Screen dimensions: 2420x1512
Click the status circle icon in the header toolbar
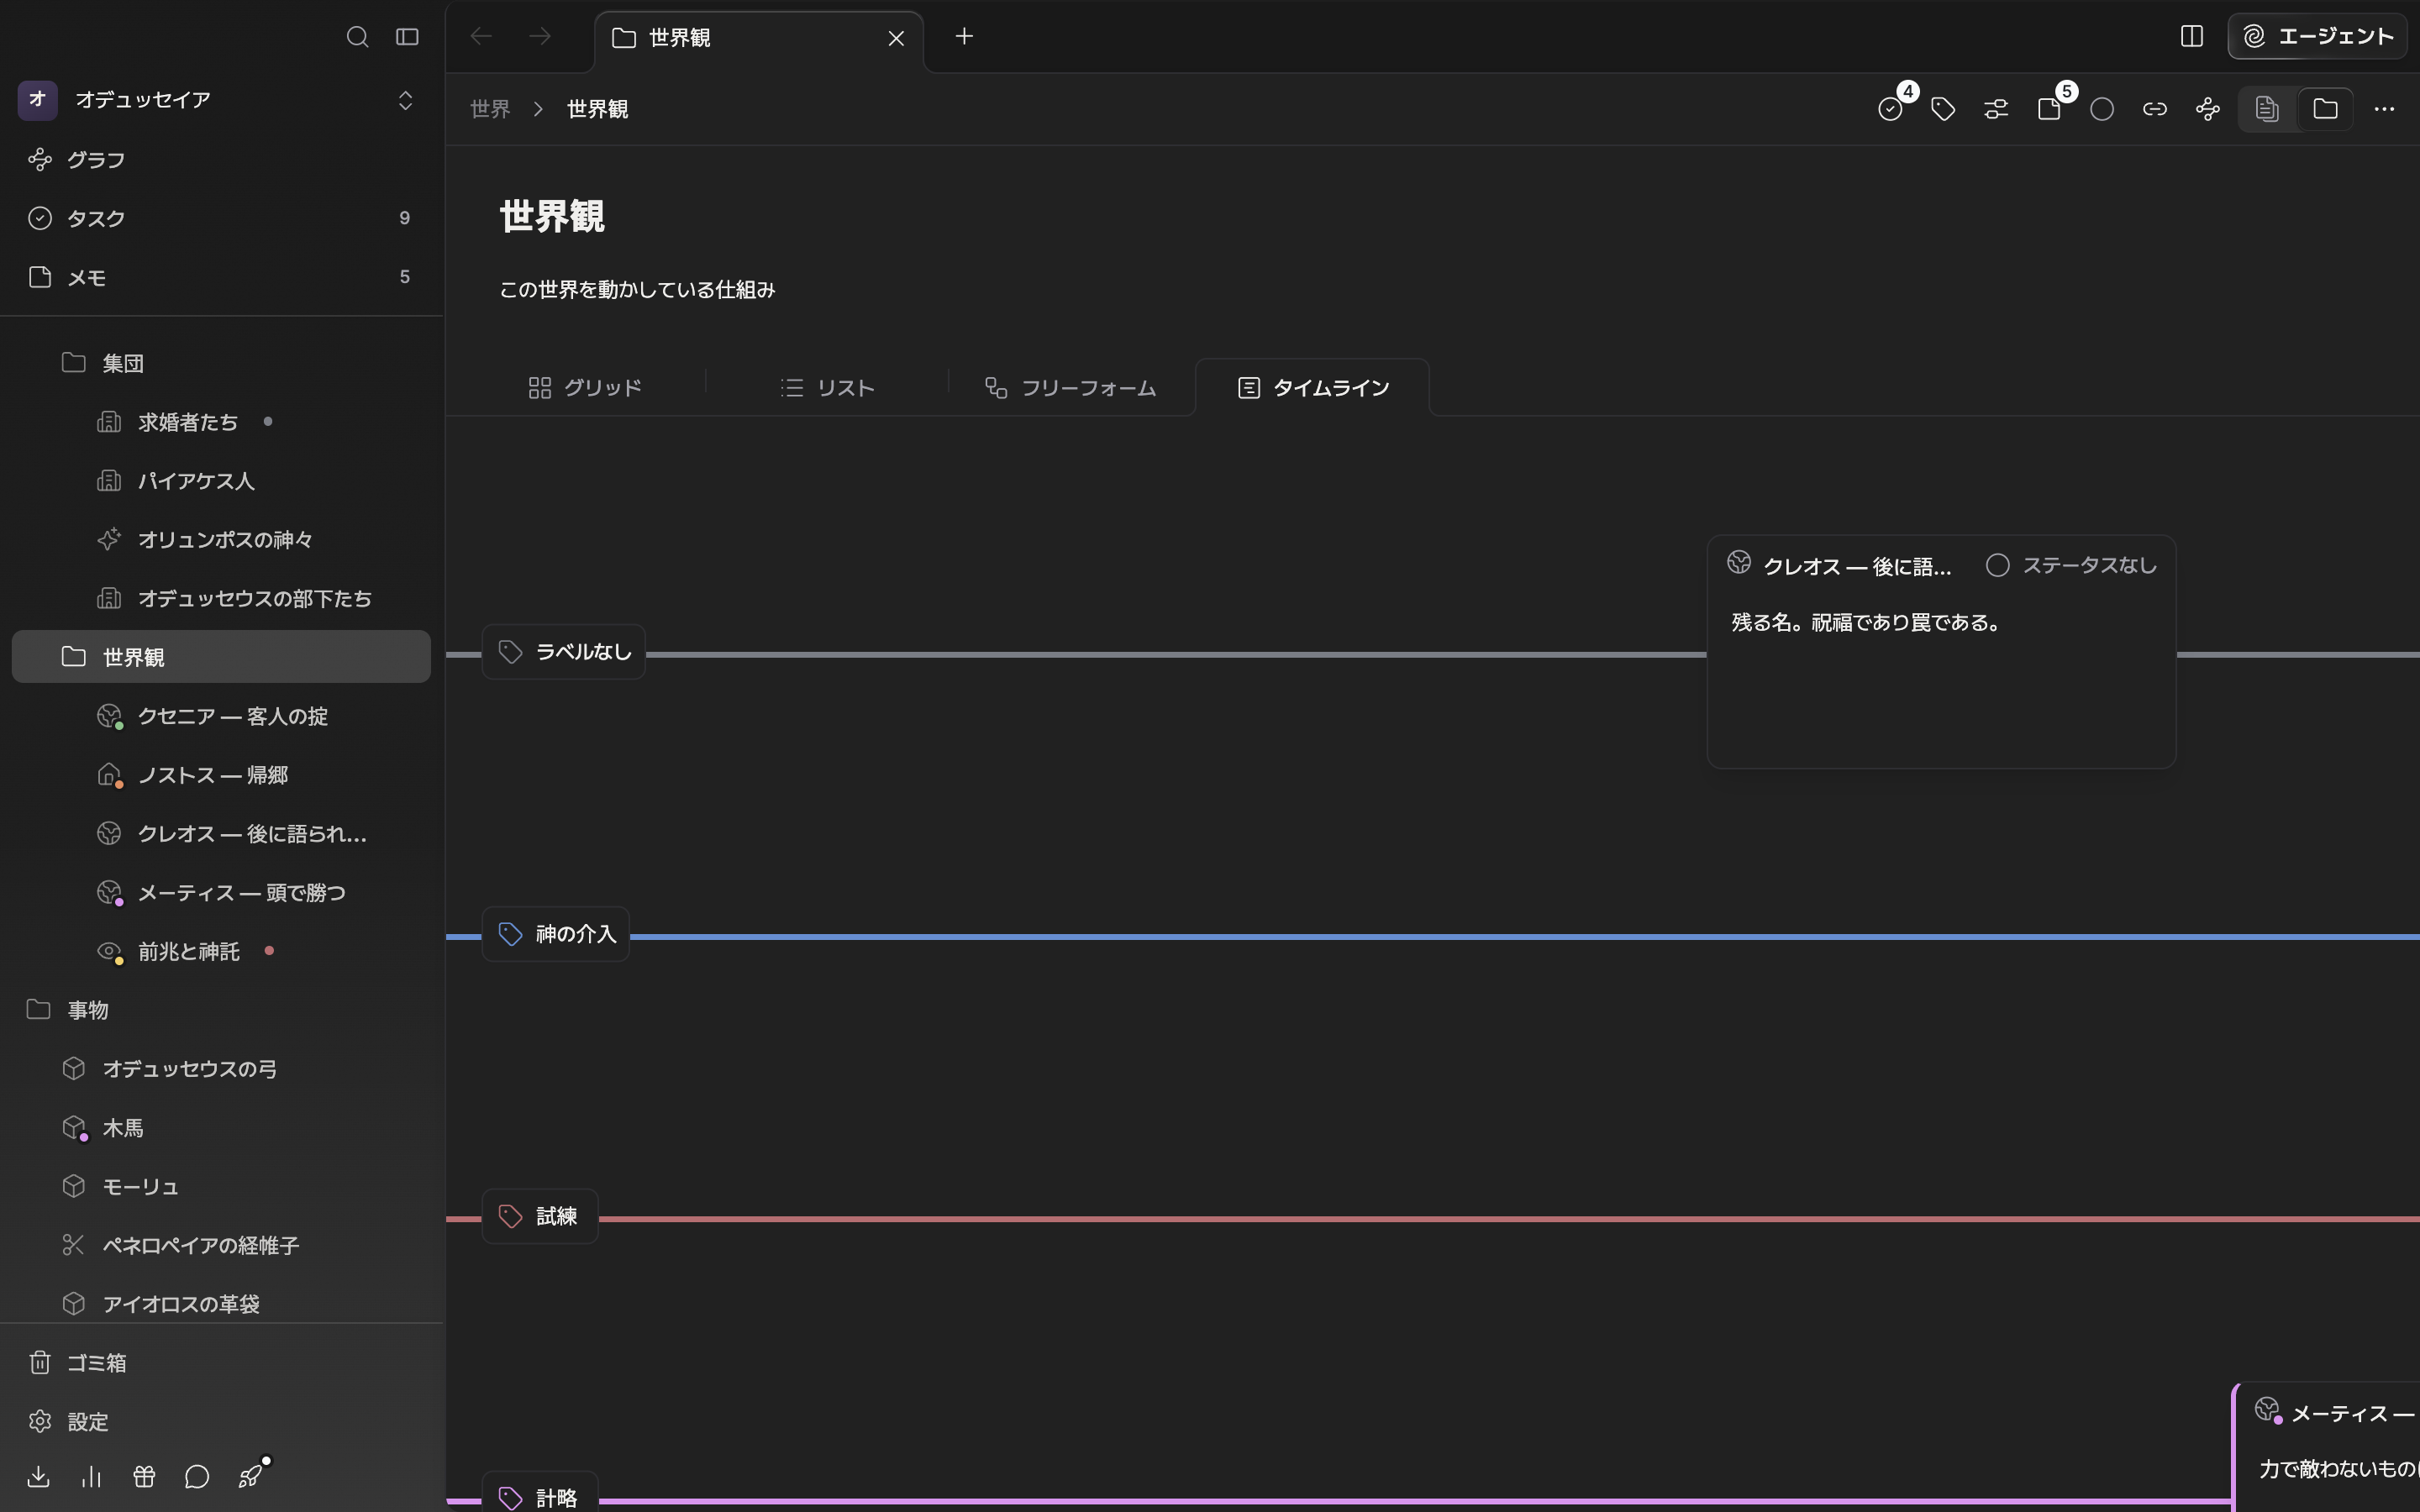(x=2102, y=109)
